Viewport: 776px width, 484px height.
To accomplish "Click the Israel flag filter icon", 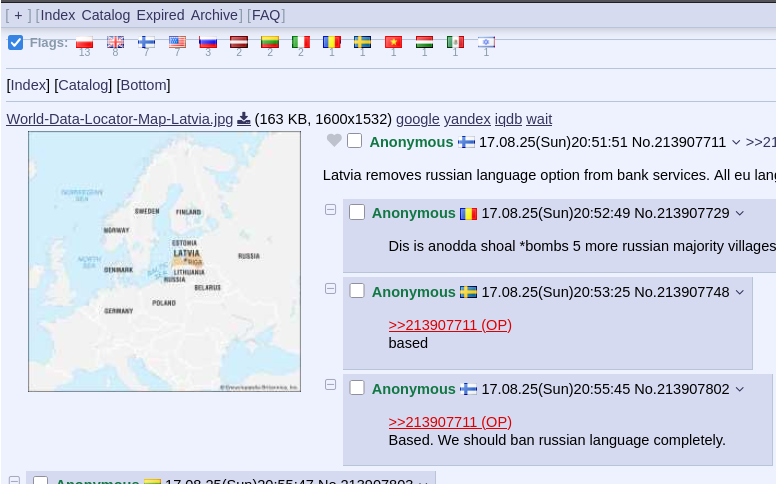I will [486, 43].
